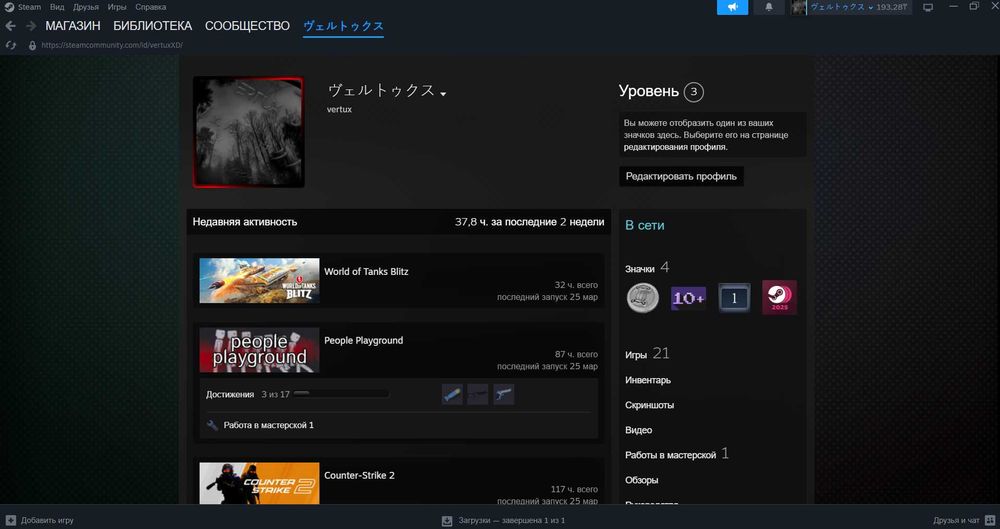Screen dimensions: 1000x529
Task: Open the People Playground title link
Action: pyautogui.click(x=364, y=340)
